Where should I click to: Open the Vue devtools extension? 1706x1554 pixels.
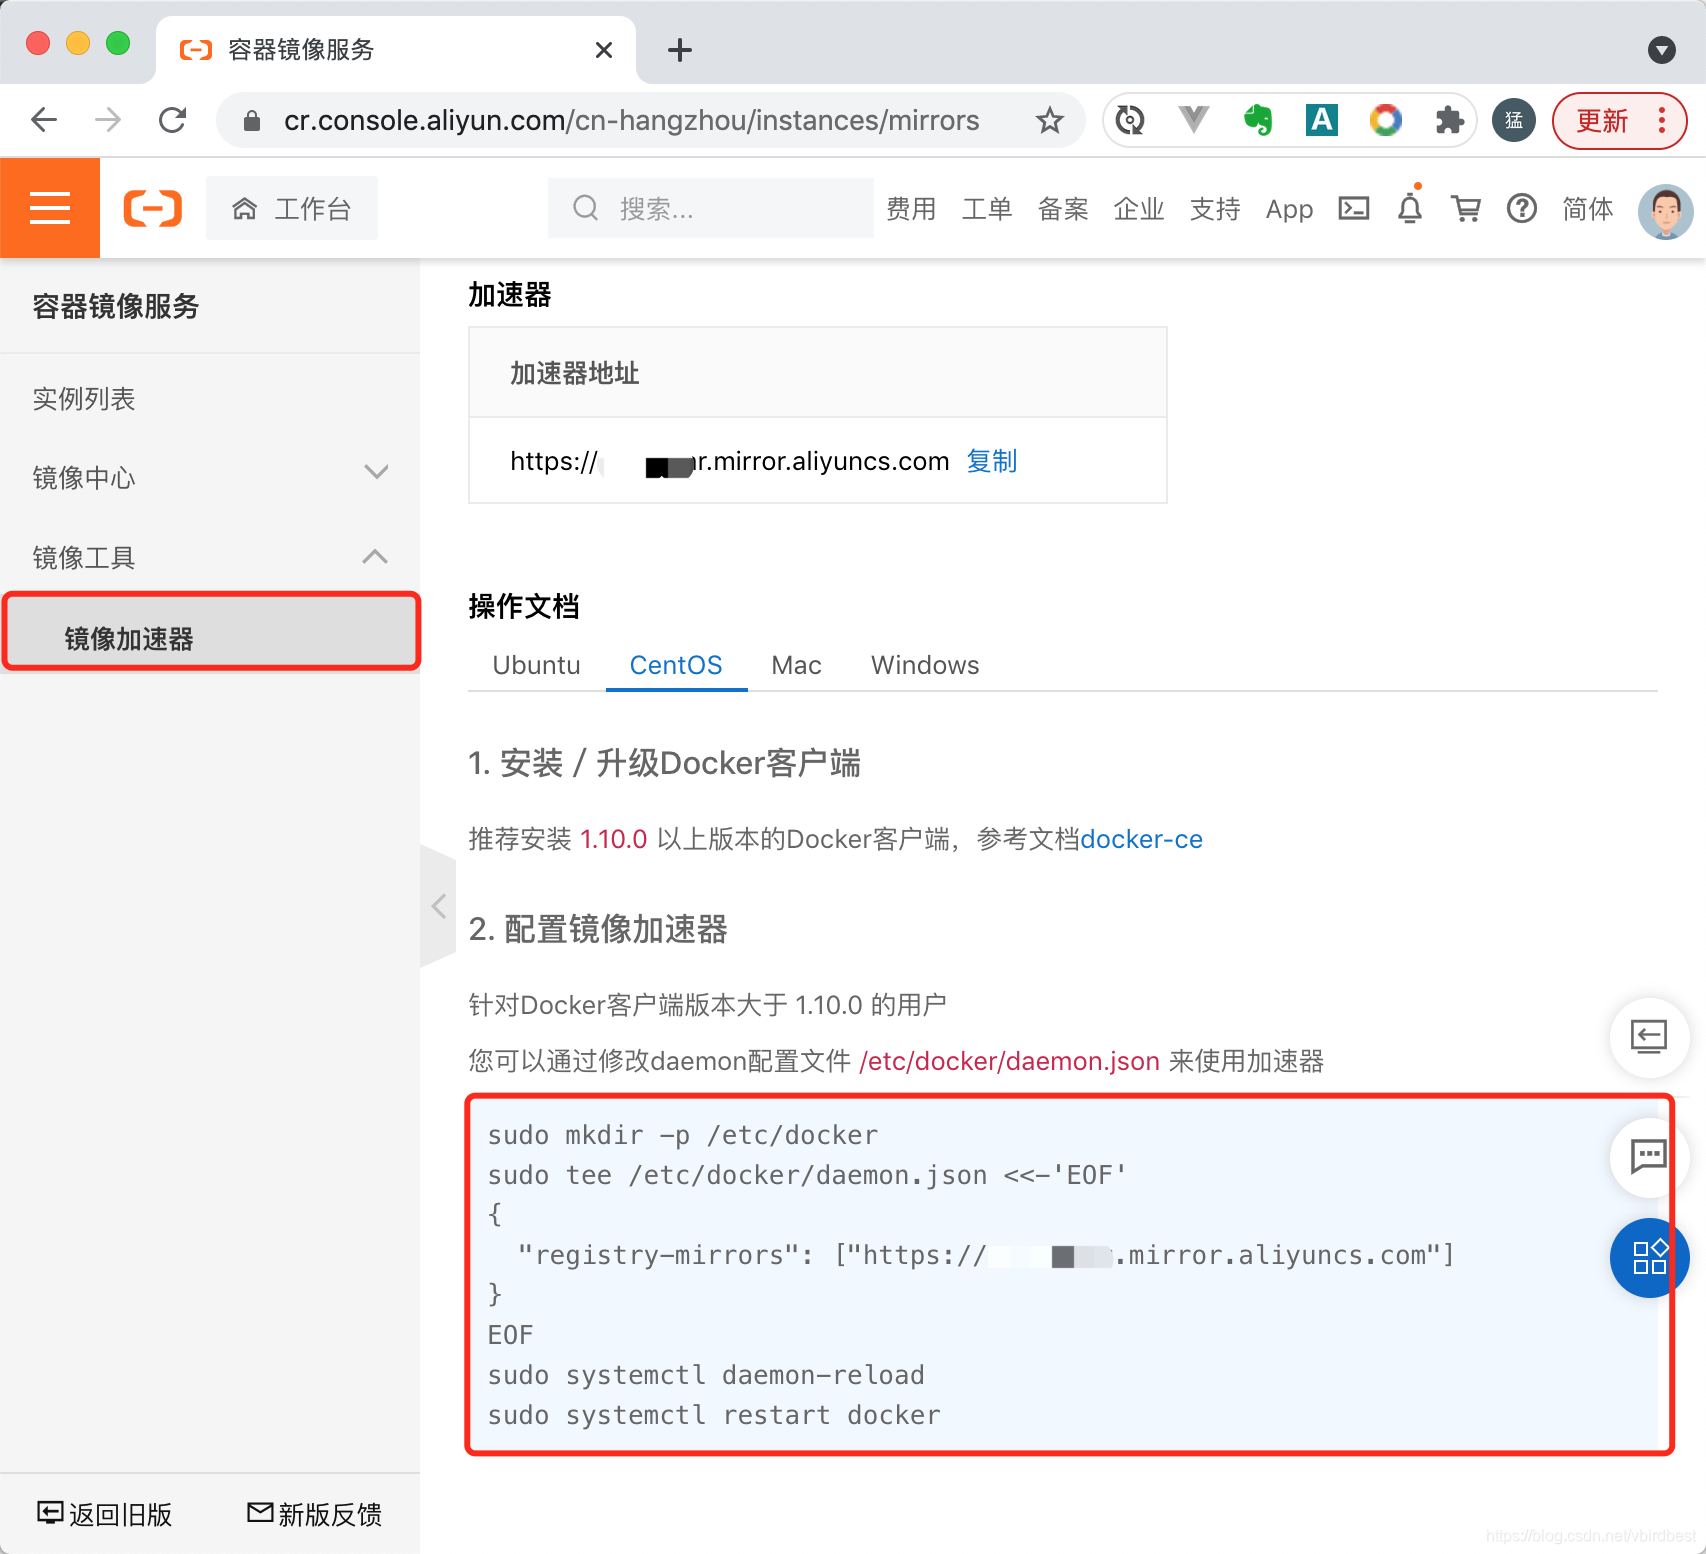point(1193,120)
